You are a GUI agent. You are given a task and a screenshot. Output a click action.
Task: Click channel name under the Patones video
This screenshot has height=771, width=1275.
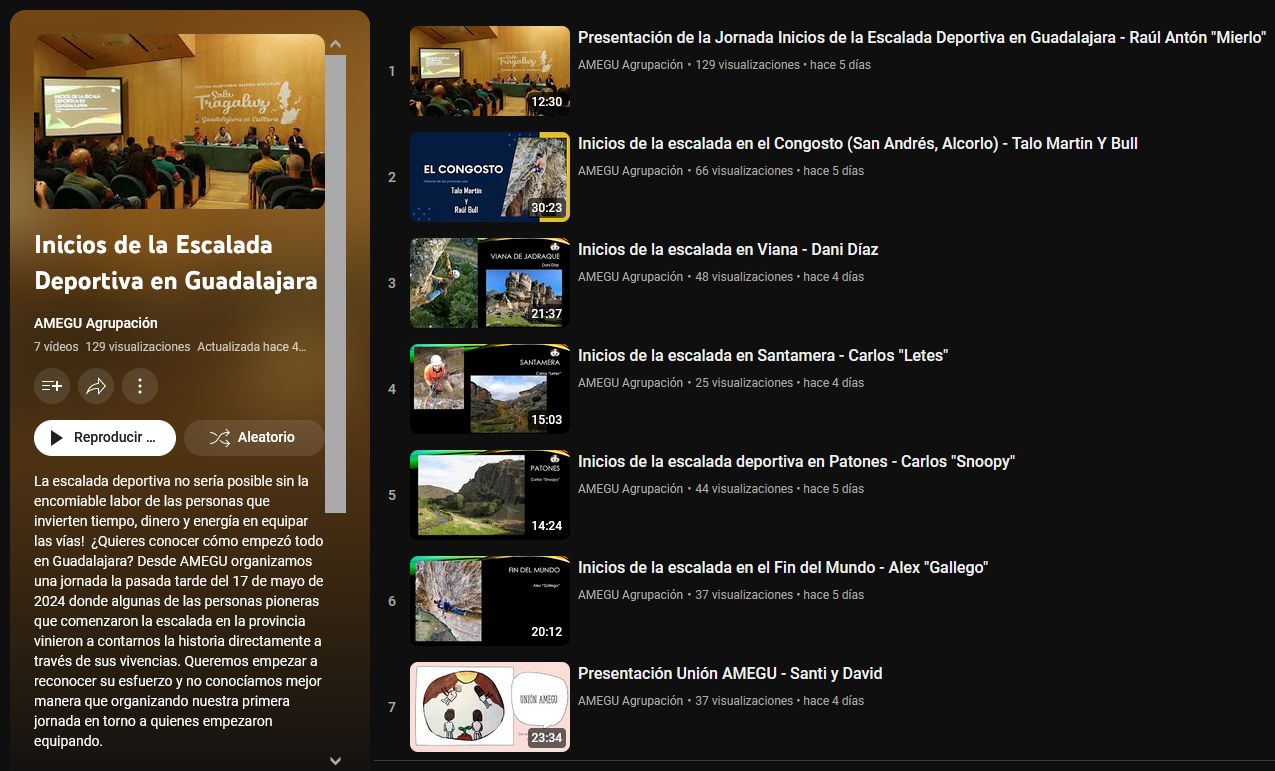(x=630, y=489)
